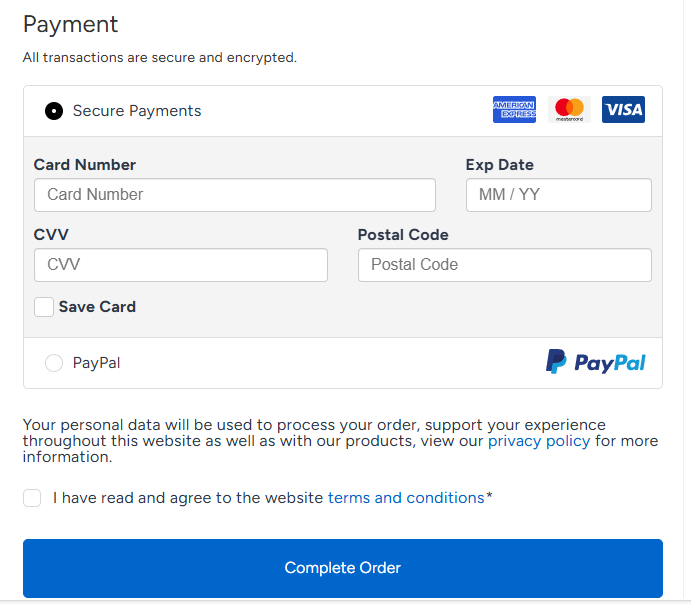Viewport: 691px width, 604px height.
Task: Click the Secure Payments label text
Action: [x=137, y=111]
